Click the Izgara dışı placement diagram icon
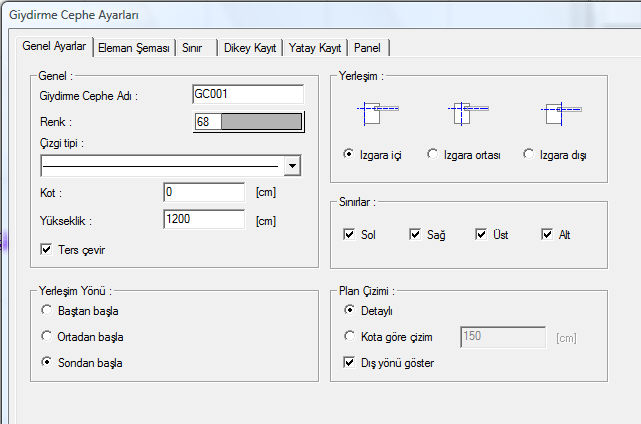 561,113
